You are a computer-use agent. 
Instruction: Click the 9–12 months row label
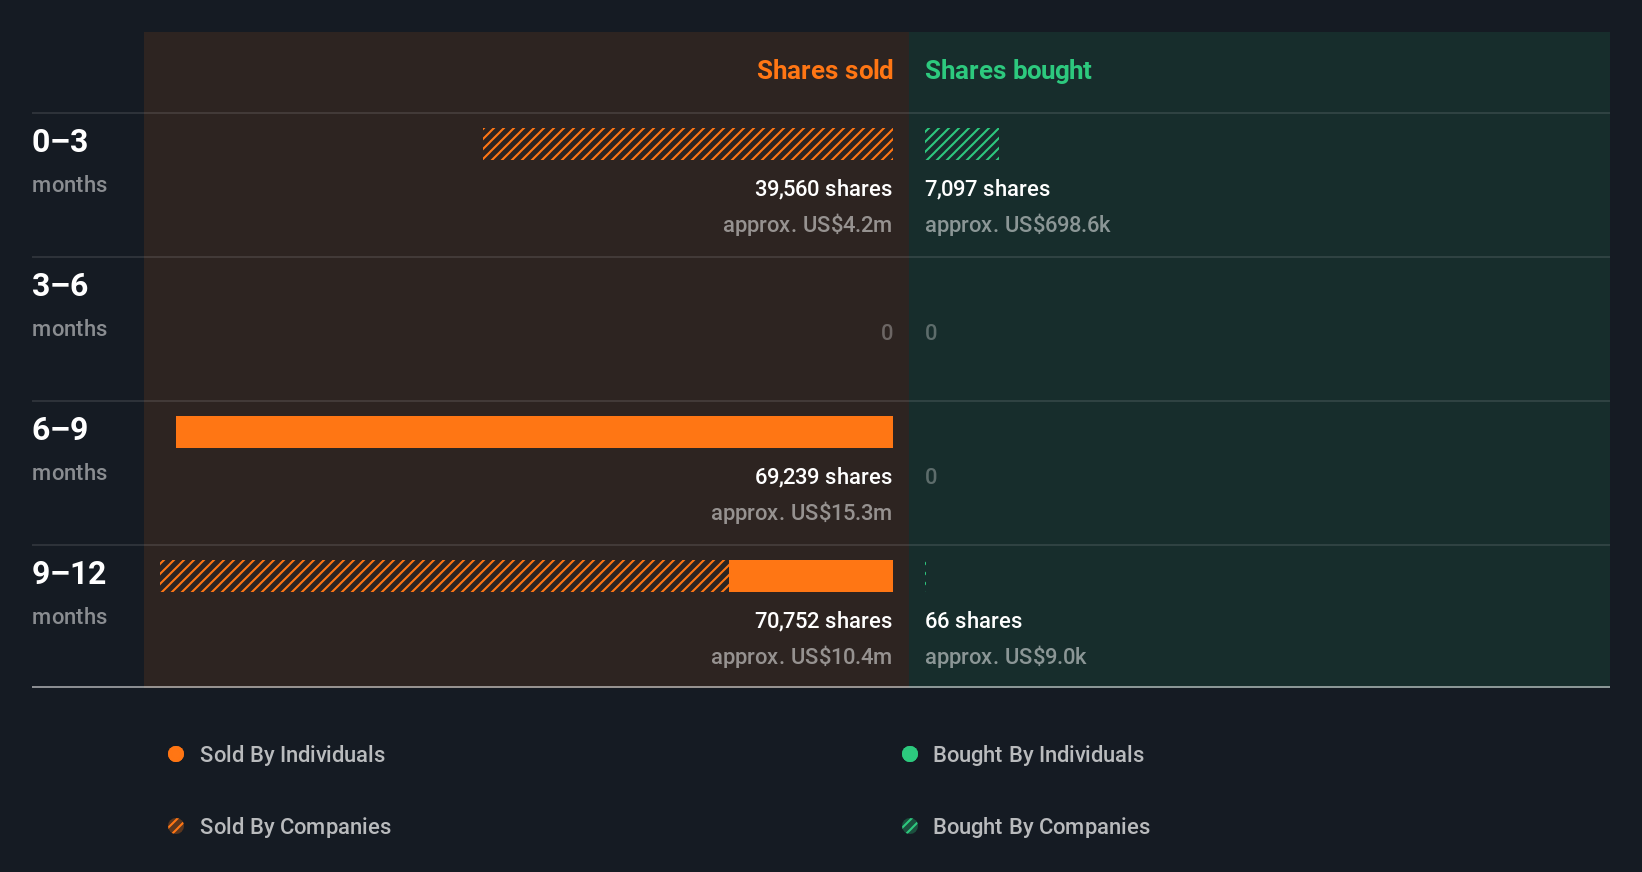(69, 592)
